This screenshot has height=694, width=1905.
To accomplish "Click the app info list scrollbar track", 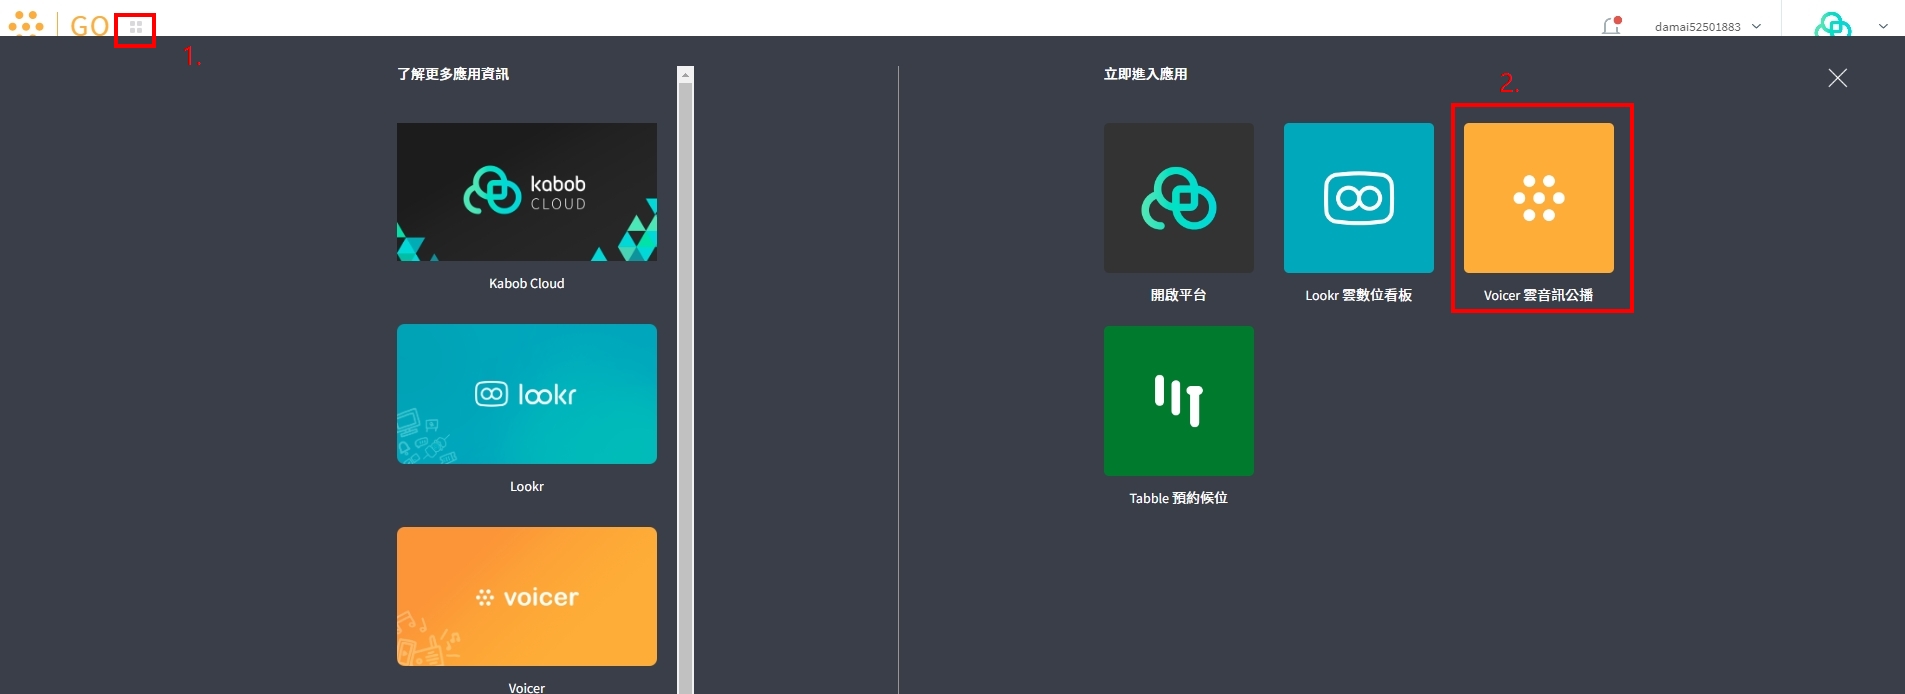I will [685, 400].
